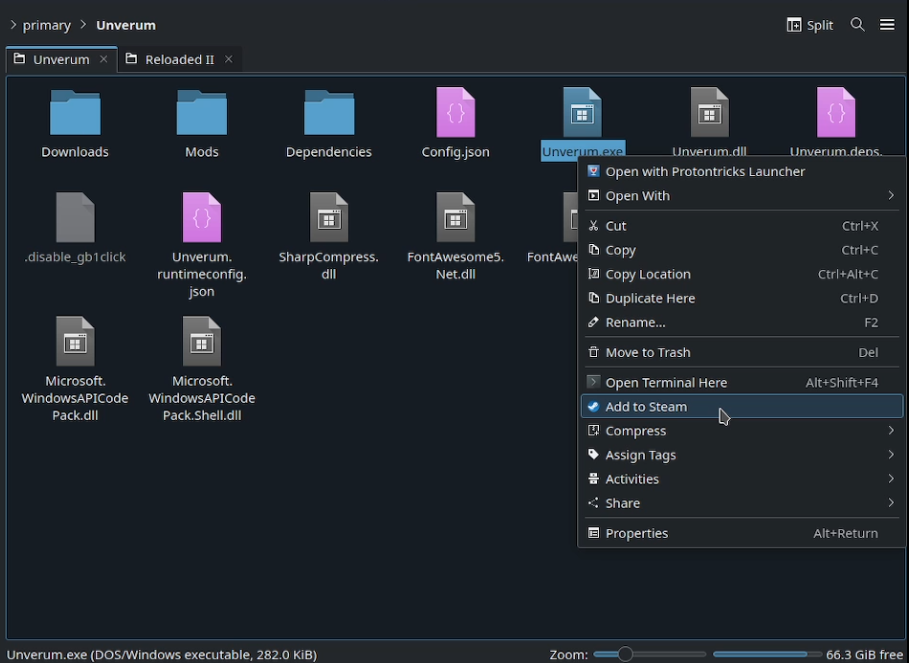909x663 pixels.
Task: Expand the Assign Tags submenu
Action: click(742, 455)
